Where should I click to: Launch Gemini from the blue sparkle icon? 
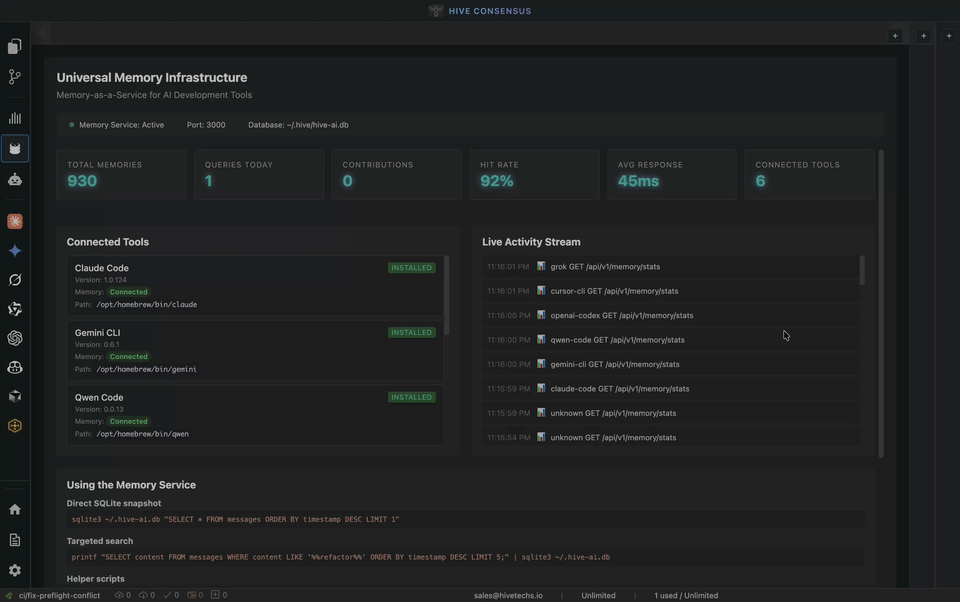(x=15, y=251)
